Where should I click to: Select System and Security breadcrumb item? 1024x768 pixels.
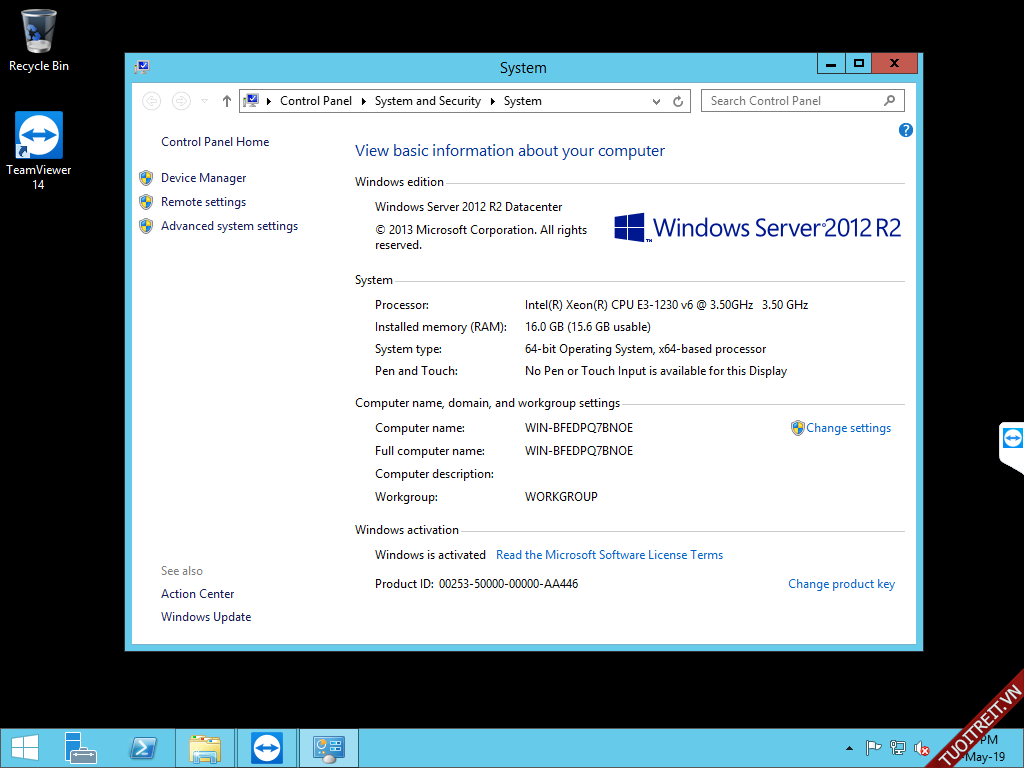pos(427,101)
